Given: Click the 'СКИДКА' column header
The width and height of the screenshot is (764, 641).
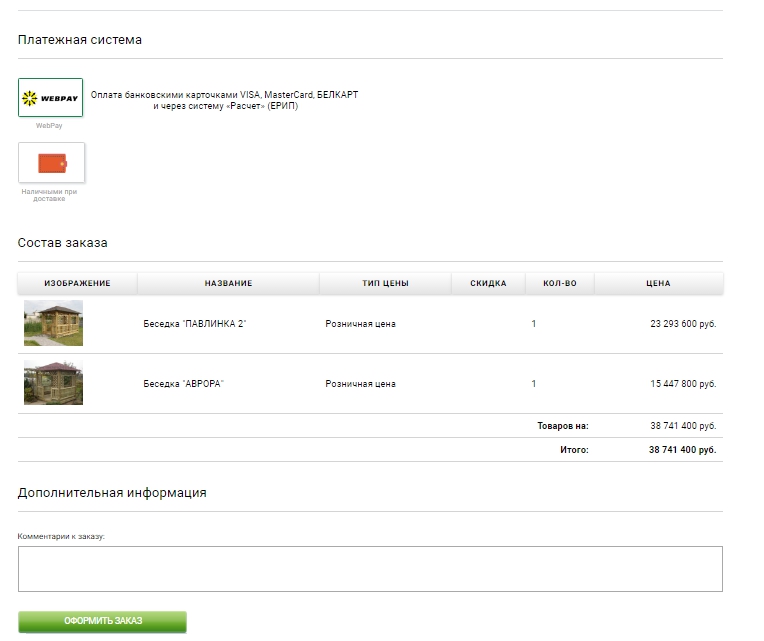Looking at the screenshot, I should (488, 283).
